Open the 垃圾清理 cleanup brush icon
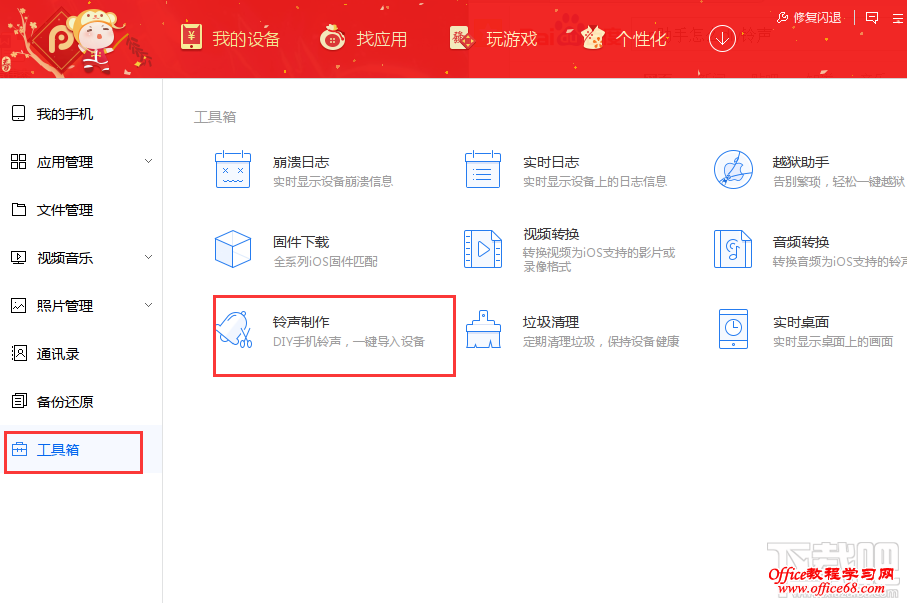 (x=483, y=329)
